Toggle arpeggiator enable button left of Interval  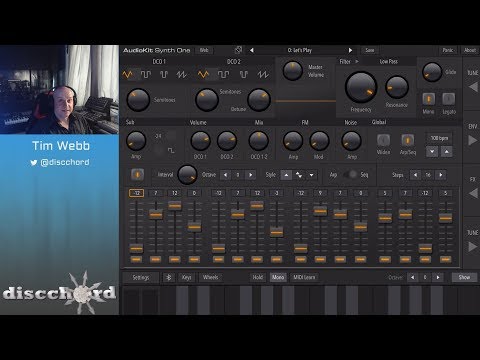[137, 174]
